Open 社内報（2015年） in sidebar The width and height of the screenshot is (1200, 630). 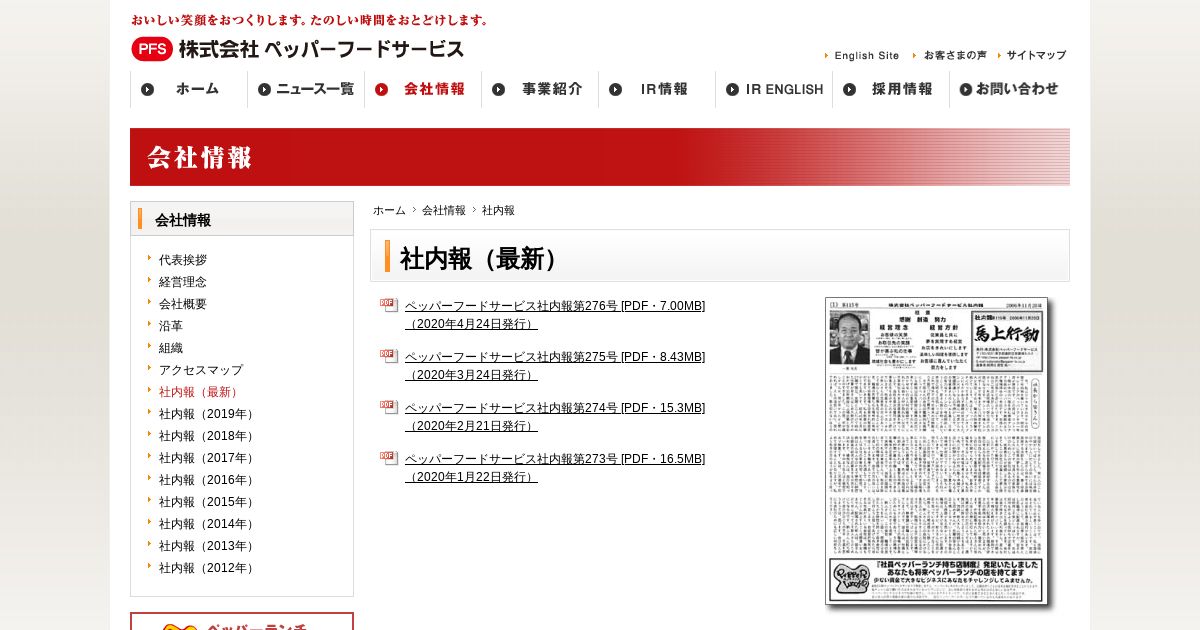208,502
